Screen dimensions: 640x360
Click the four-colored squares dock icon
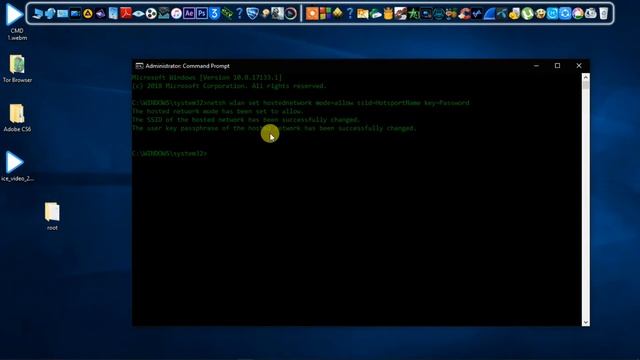coord(325,13)
